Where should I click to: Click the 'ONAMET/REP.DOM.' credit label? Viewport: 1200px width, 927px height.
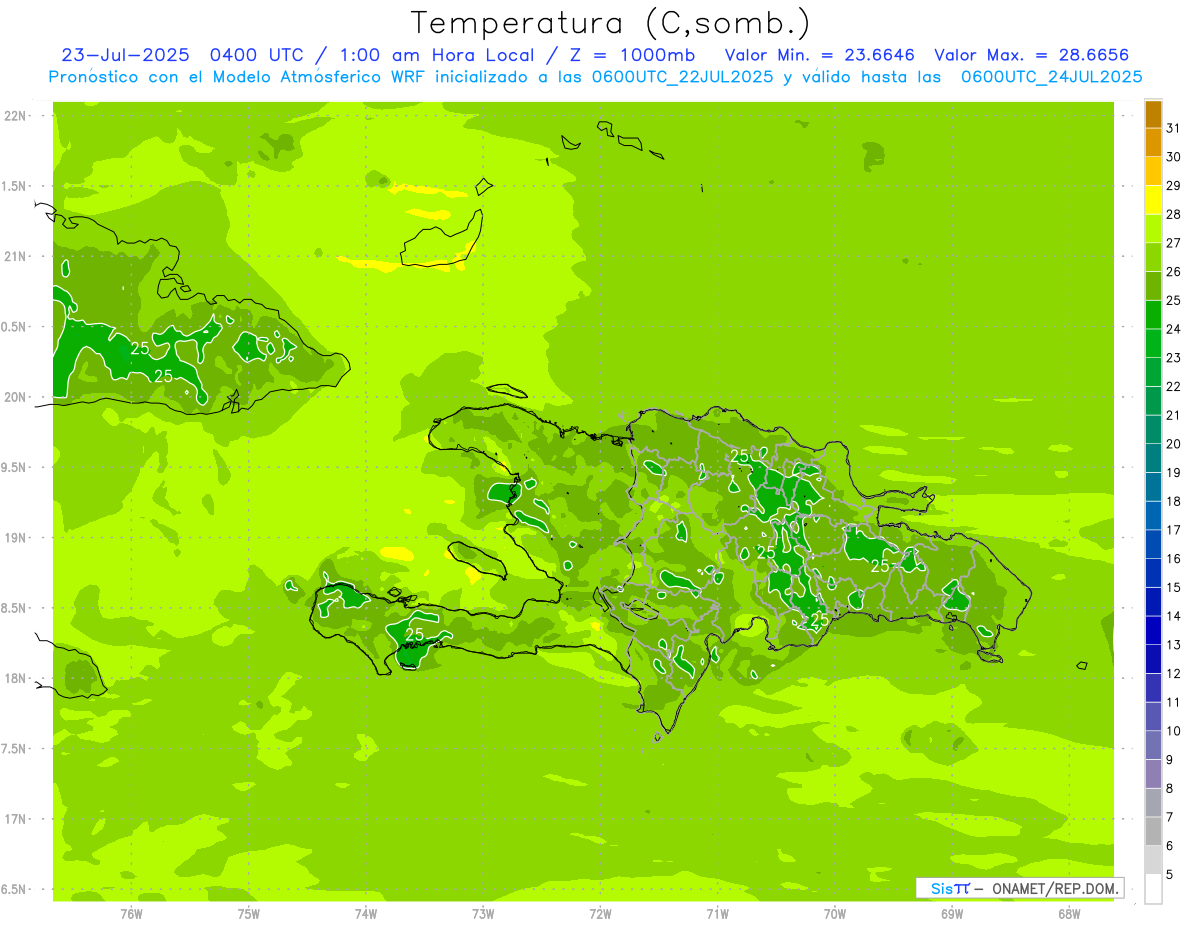click(x=1054, y=888)
